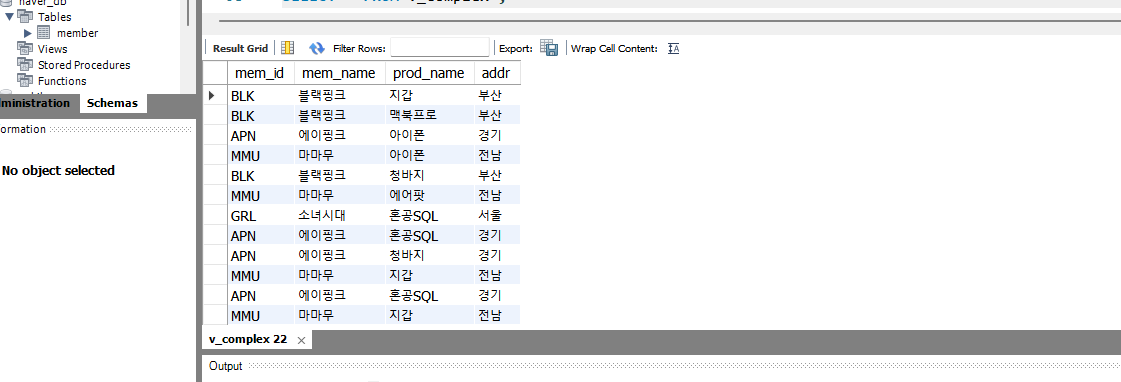Click the Output panel label

[x=225, y=366]
